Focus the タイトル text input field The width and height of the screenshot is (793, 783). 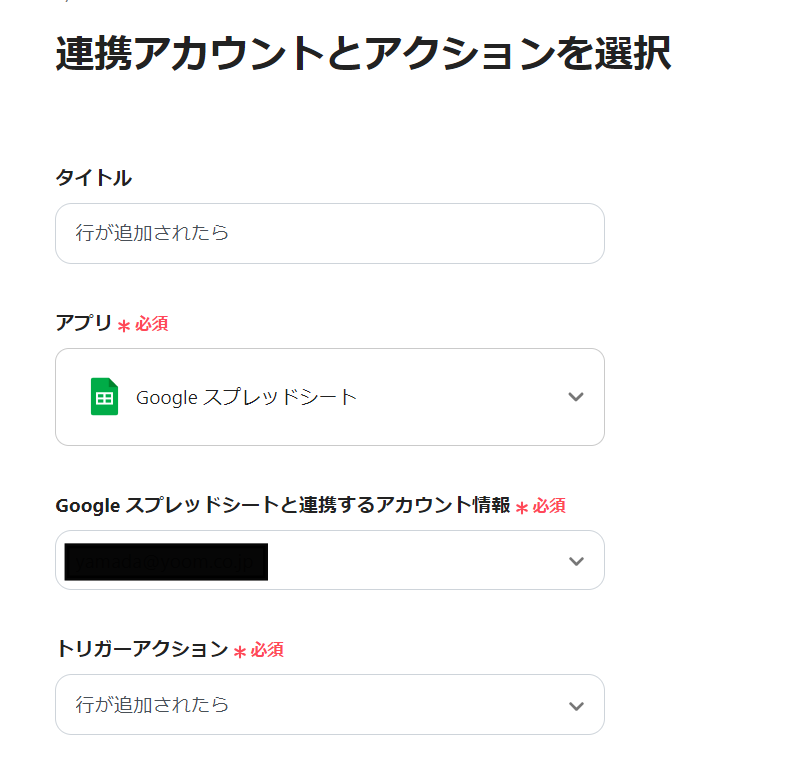329,234
